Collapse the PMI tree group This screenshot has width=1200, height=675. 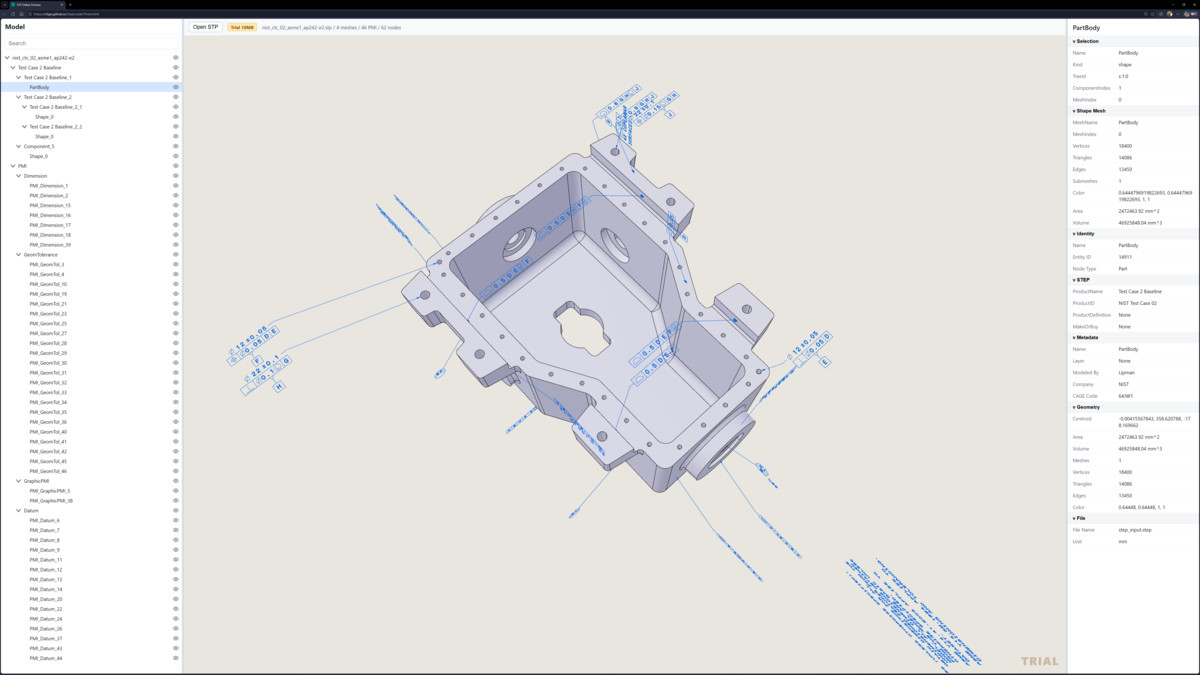(x=13, y=166)
